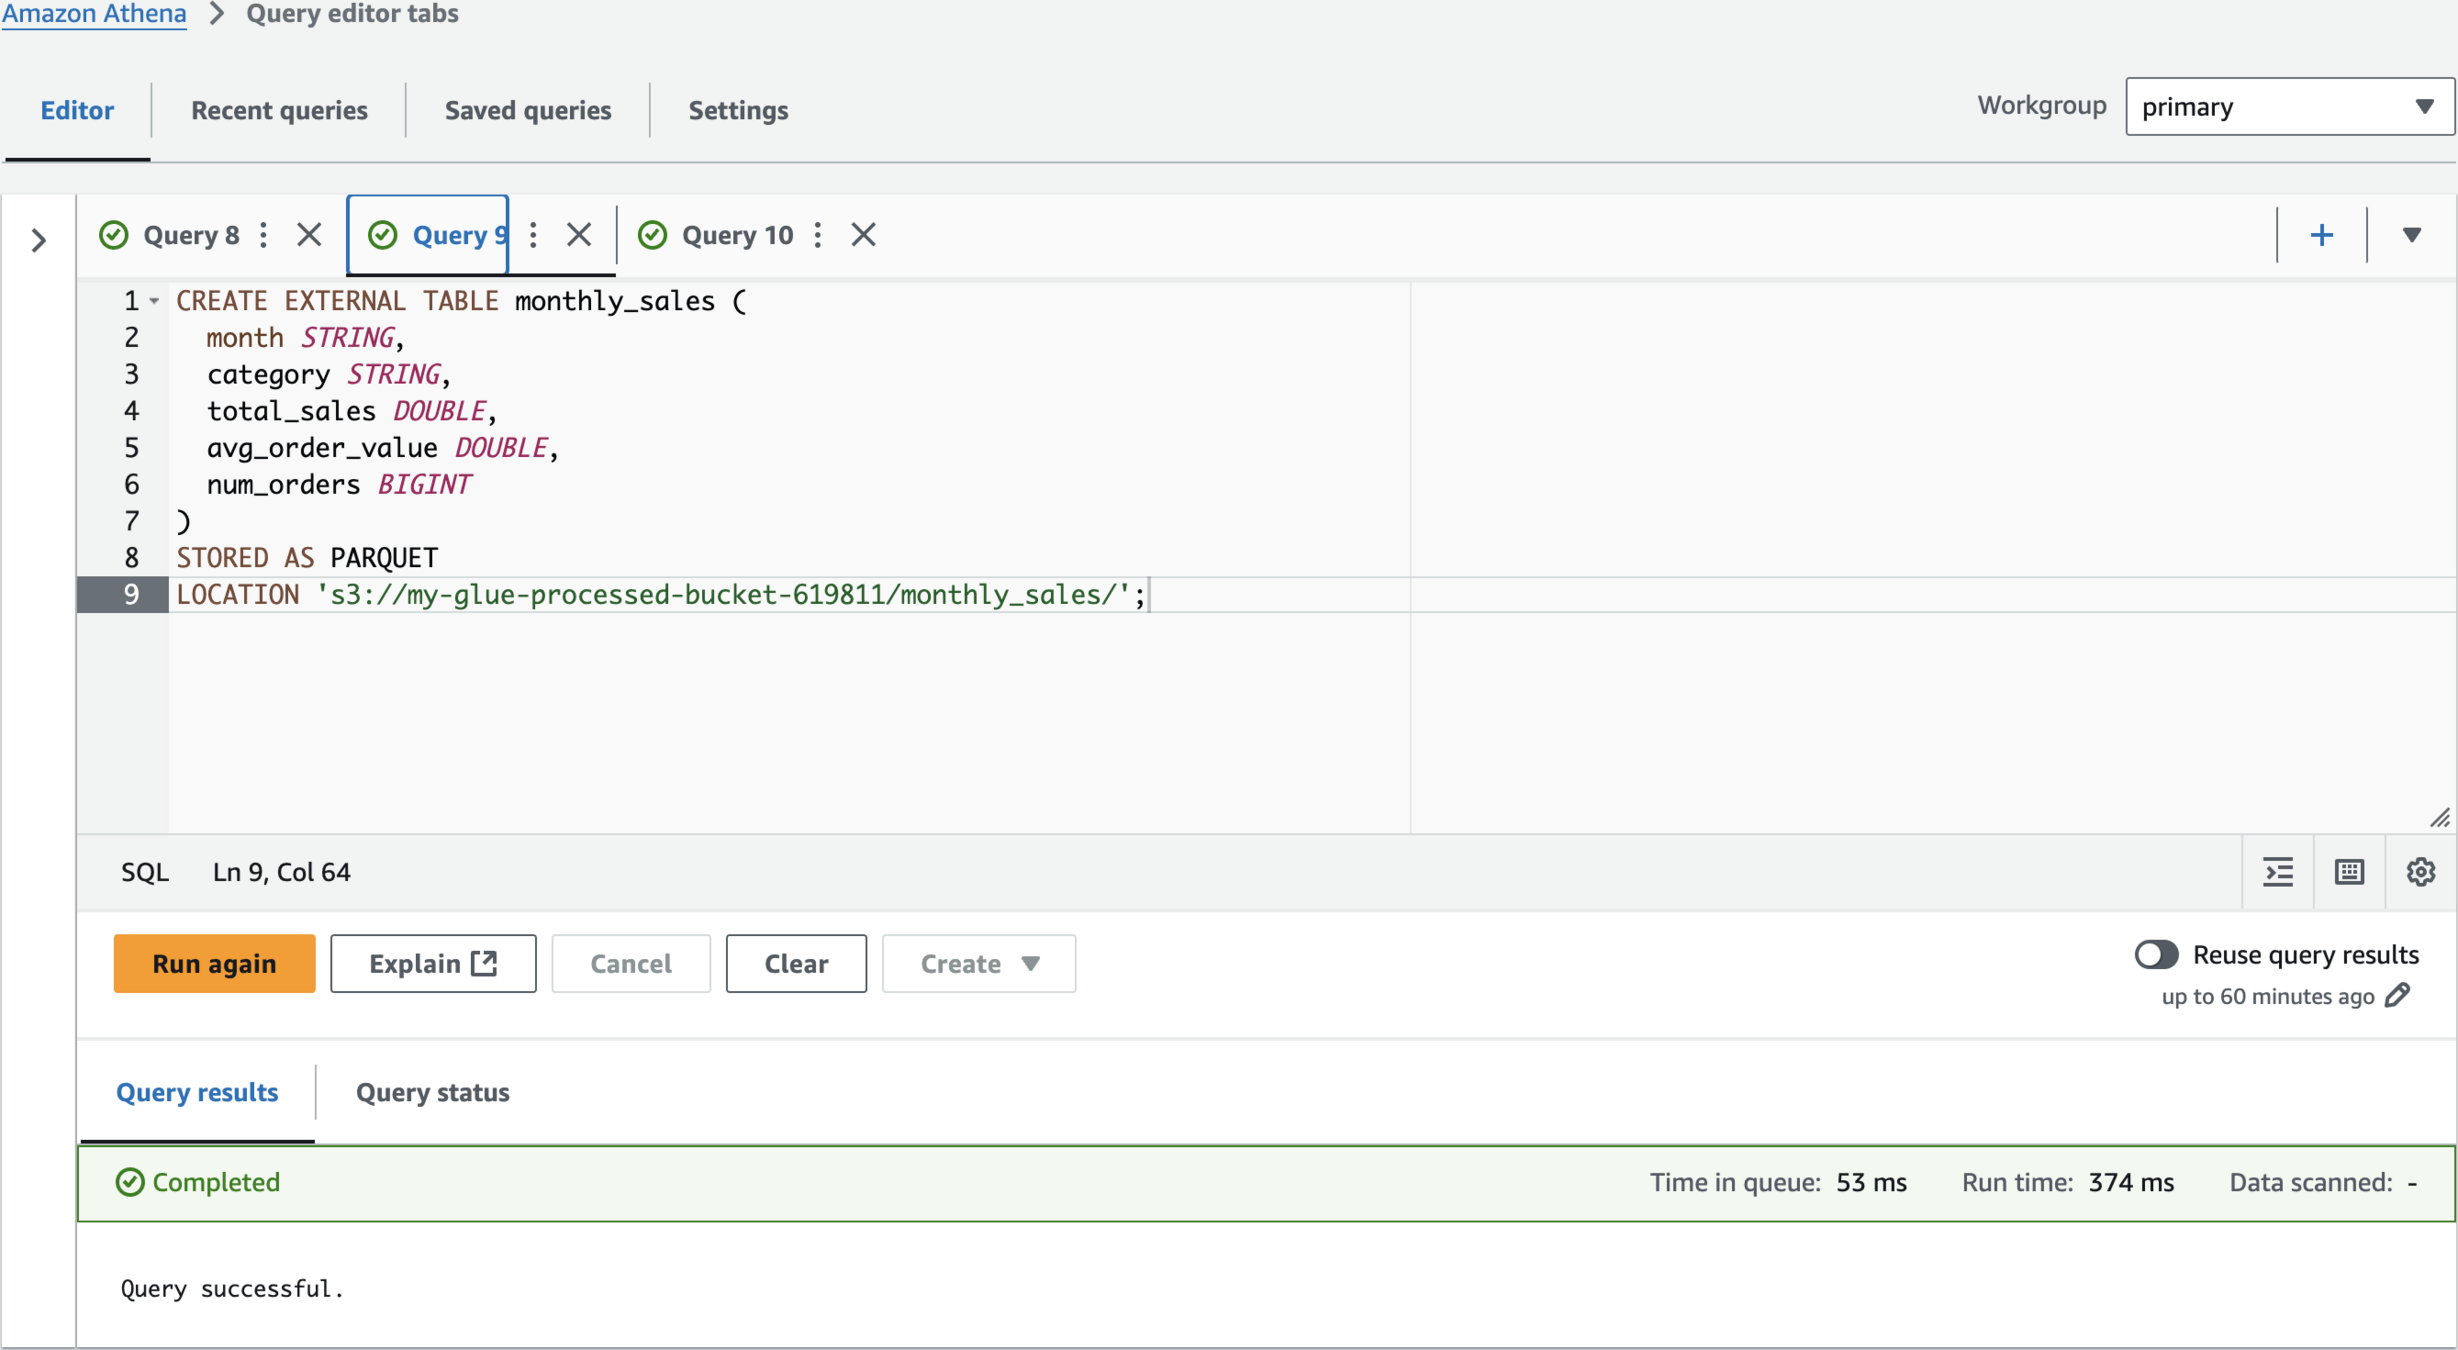This screenshot has height=1350, width=2458.
Task: Click the format query indent icon
Action: pos(2278,872)
